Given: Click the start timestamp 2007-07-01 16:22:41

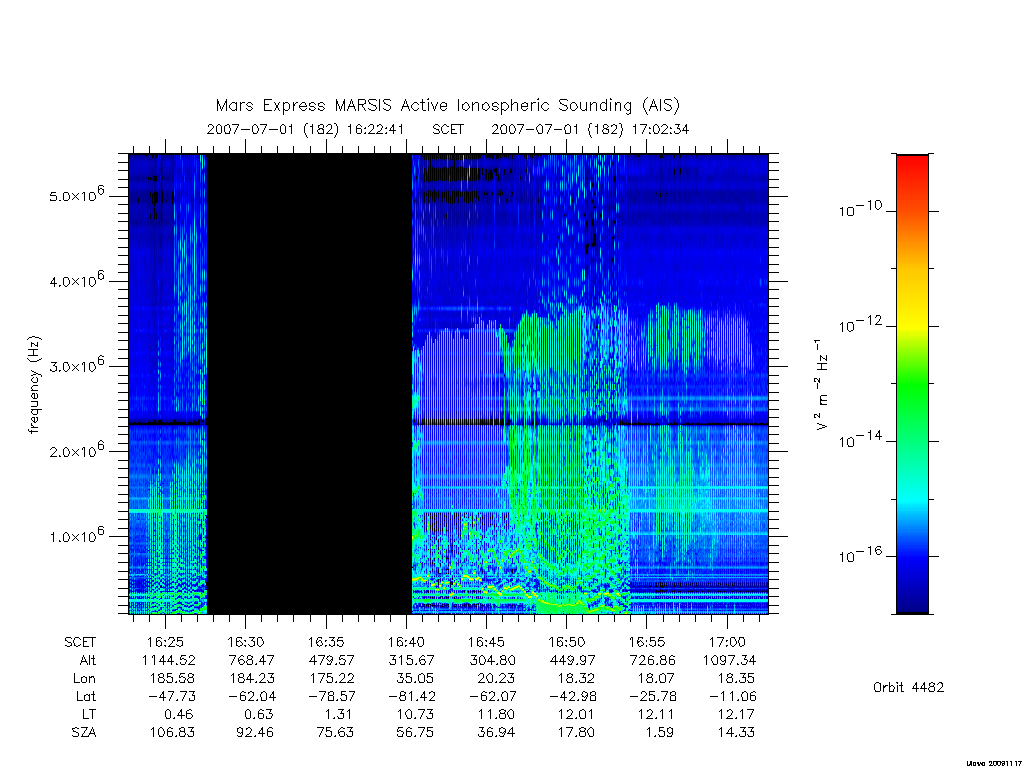Looking at the screenshot, I should coord(306,129).
